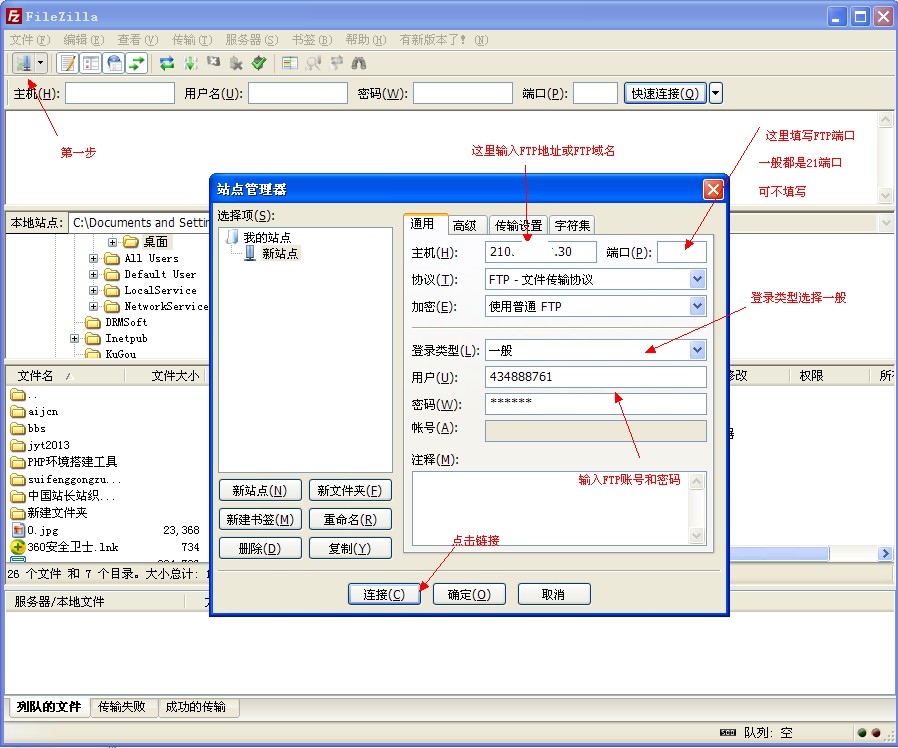
Task: Switch to the 高级 tab
Action: click(465, 226)
